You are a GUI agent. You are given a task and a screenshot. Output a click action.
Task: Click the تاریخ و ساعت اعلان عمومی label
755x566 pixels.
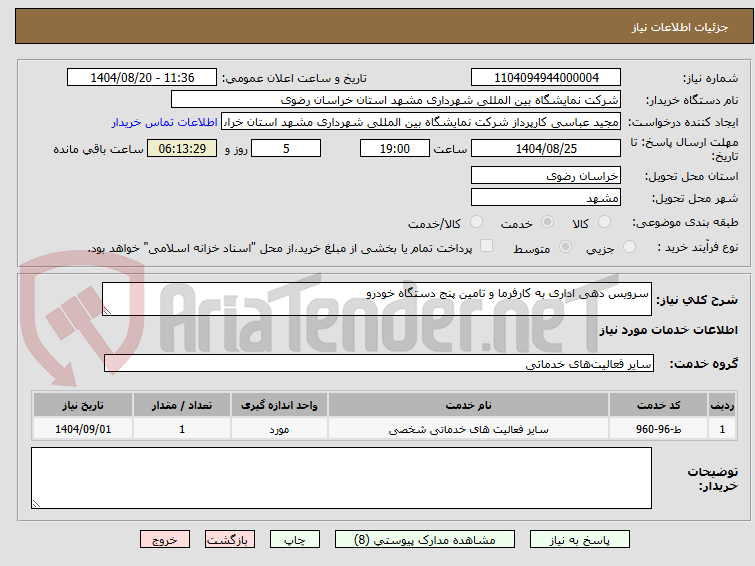[294, 78]
